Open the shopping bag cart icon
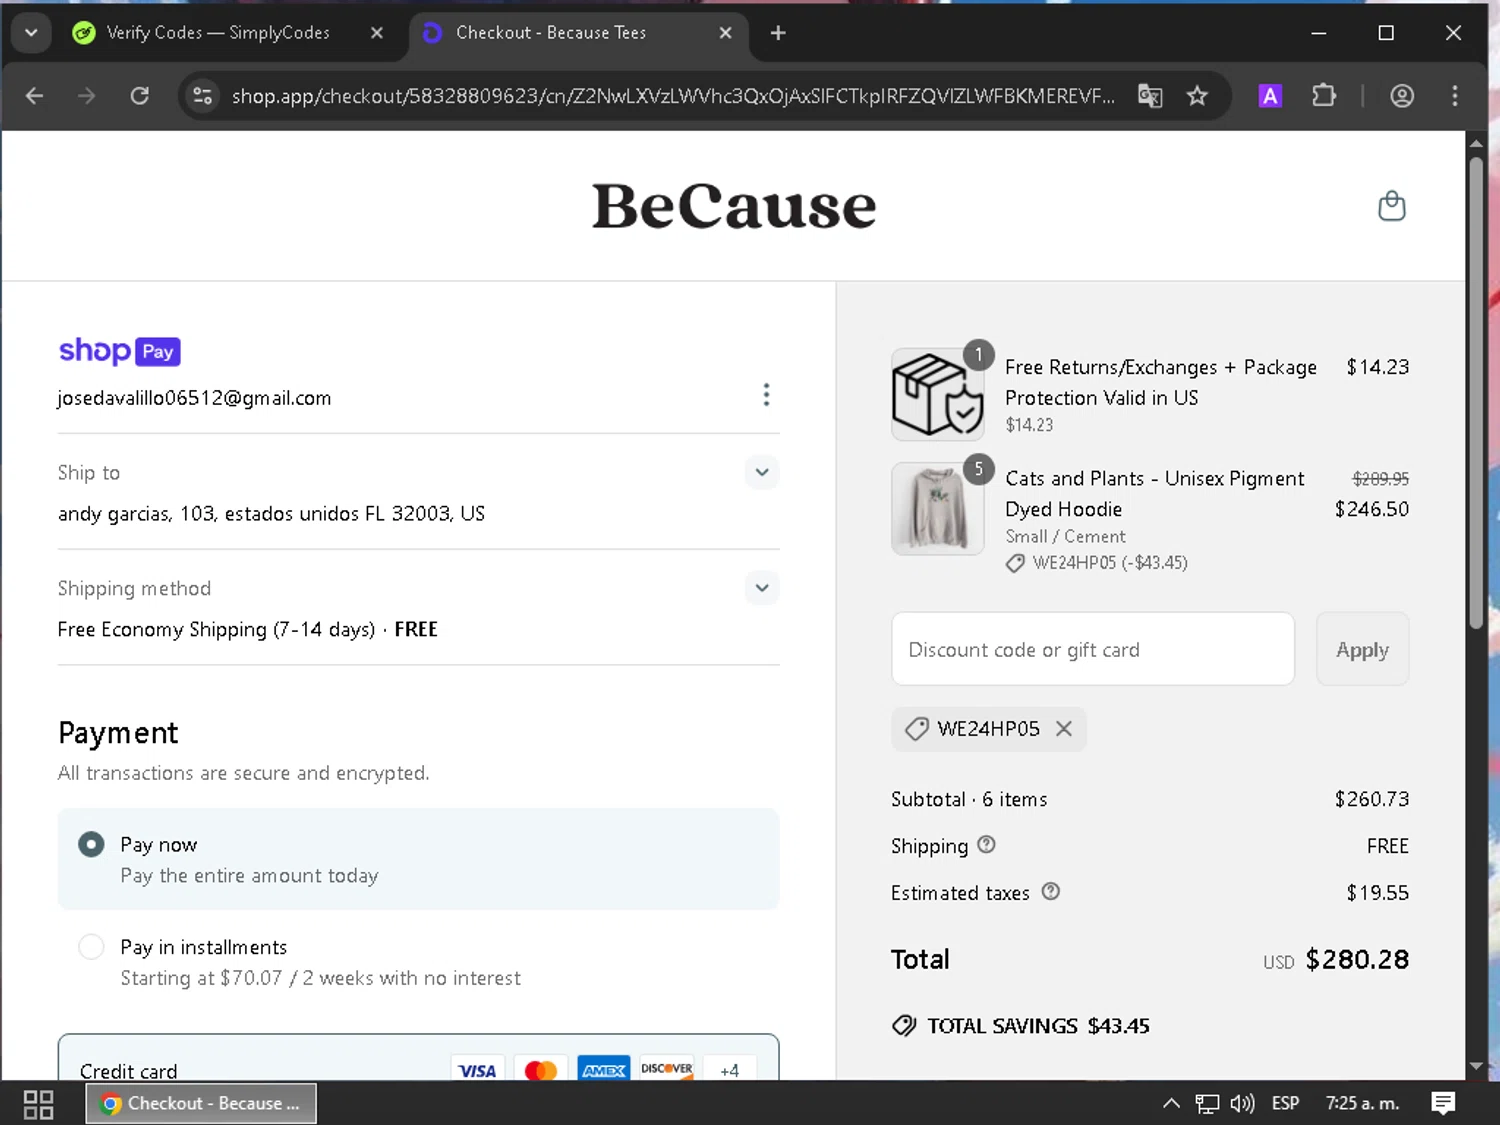 1391,206
